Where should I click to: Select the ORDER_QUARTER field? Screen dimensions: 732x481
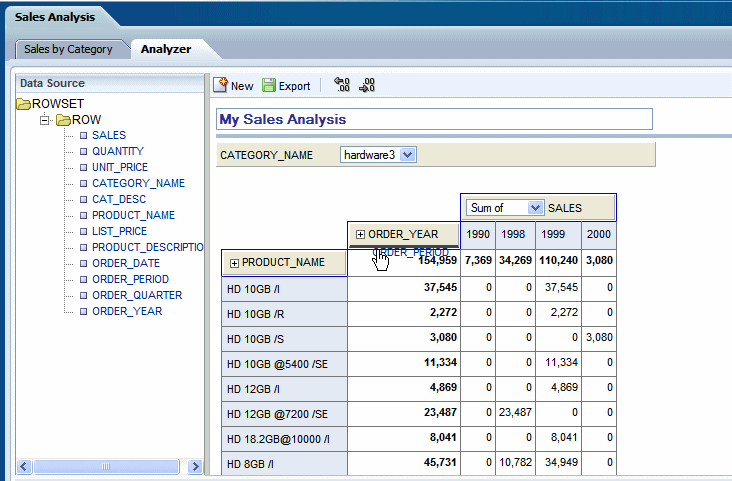[x=136, y=295]
